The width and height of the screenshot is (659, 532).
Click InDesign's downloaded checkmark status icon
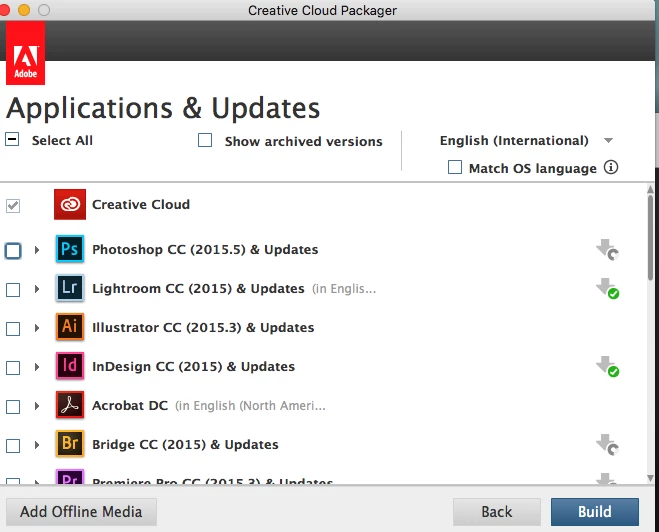(608, 366)
